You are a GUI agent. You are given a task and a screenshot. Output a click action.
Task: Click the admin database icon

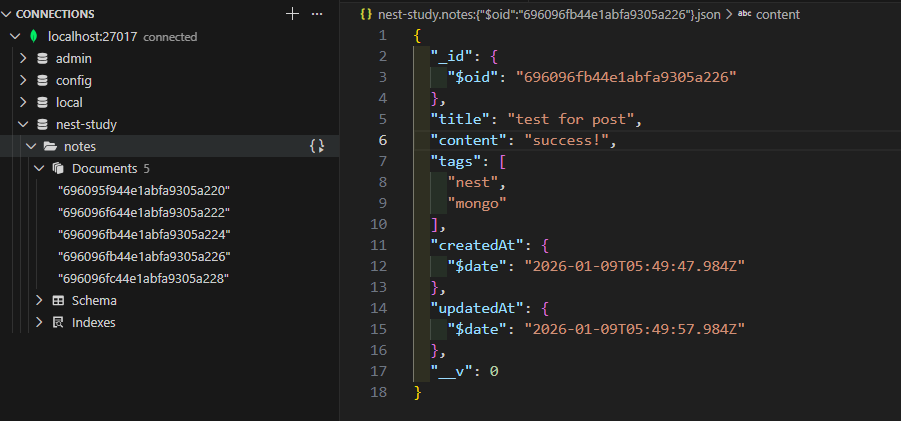tap(42, 59)
